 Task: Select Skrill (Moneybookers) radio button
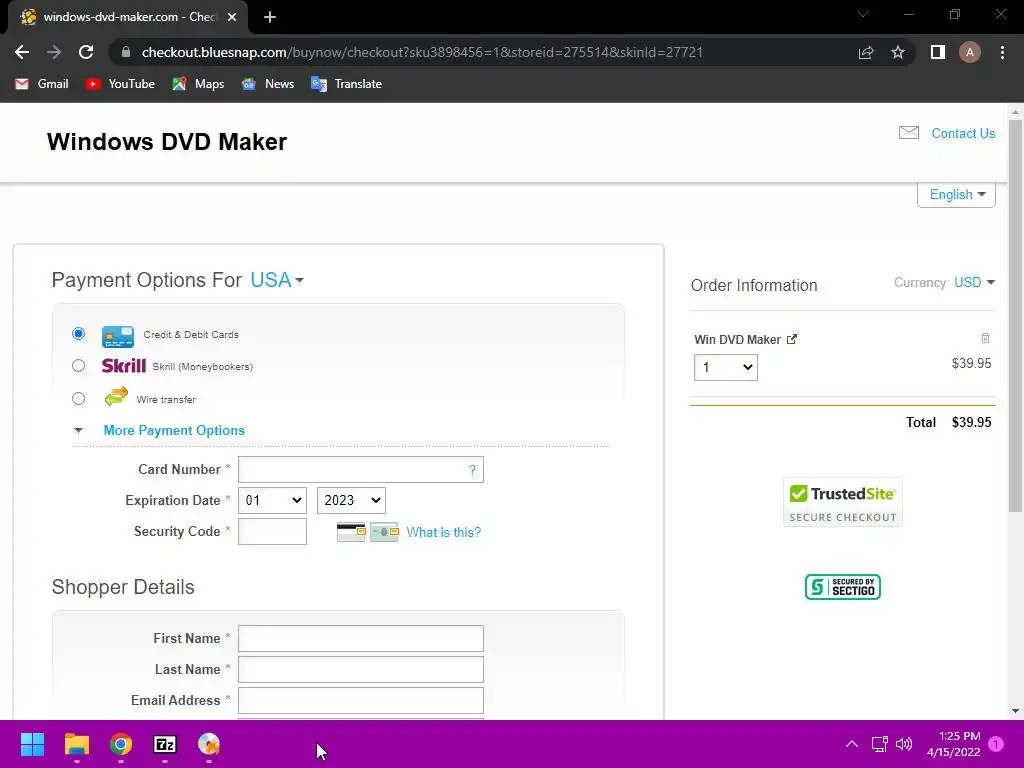(78, 366)
